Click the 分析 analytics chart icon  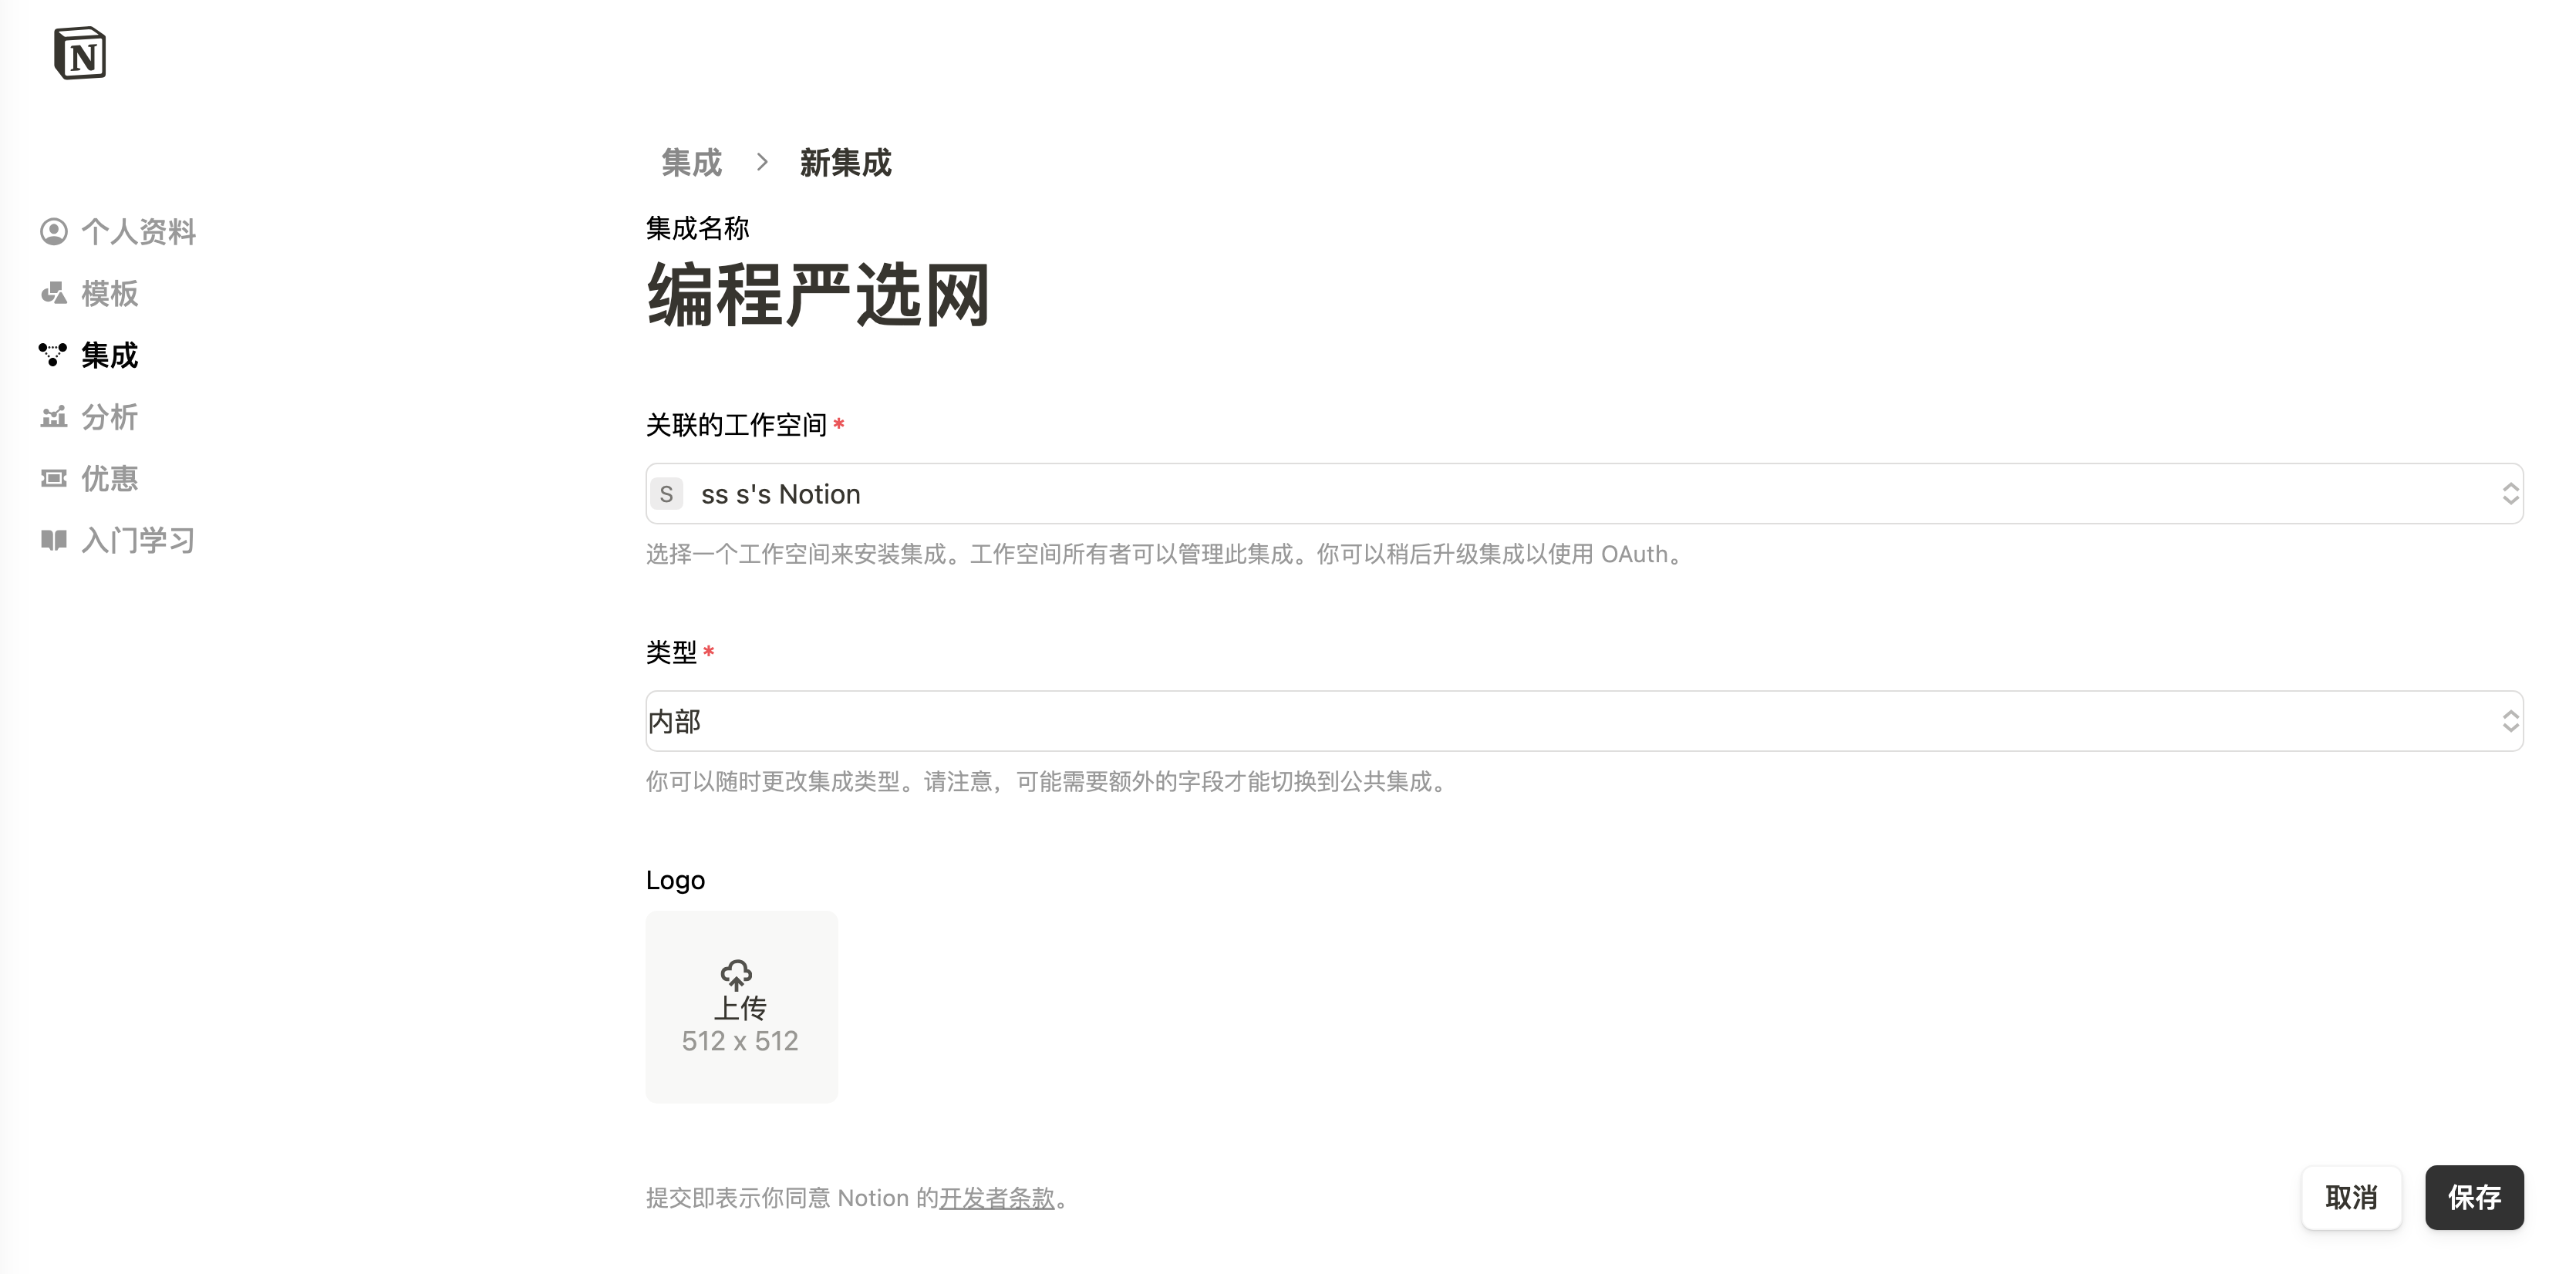point(54,417)
